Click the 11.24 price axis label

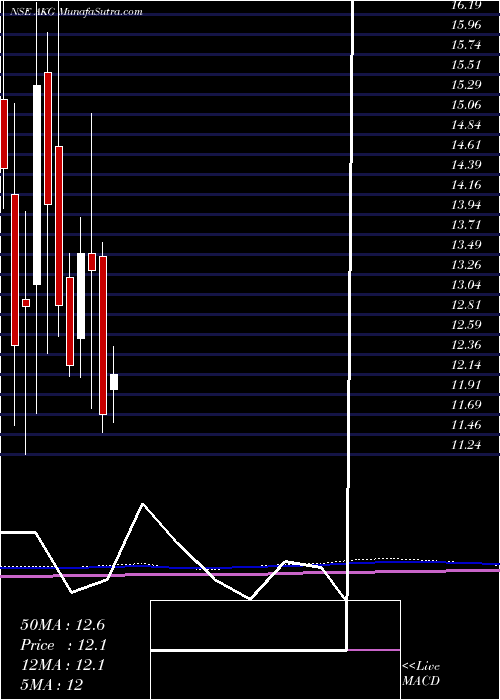pyautogui.click(x=466, y=445)
